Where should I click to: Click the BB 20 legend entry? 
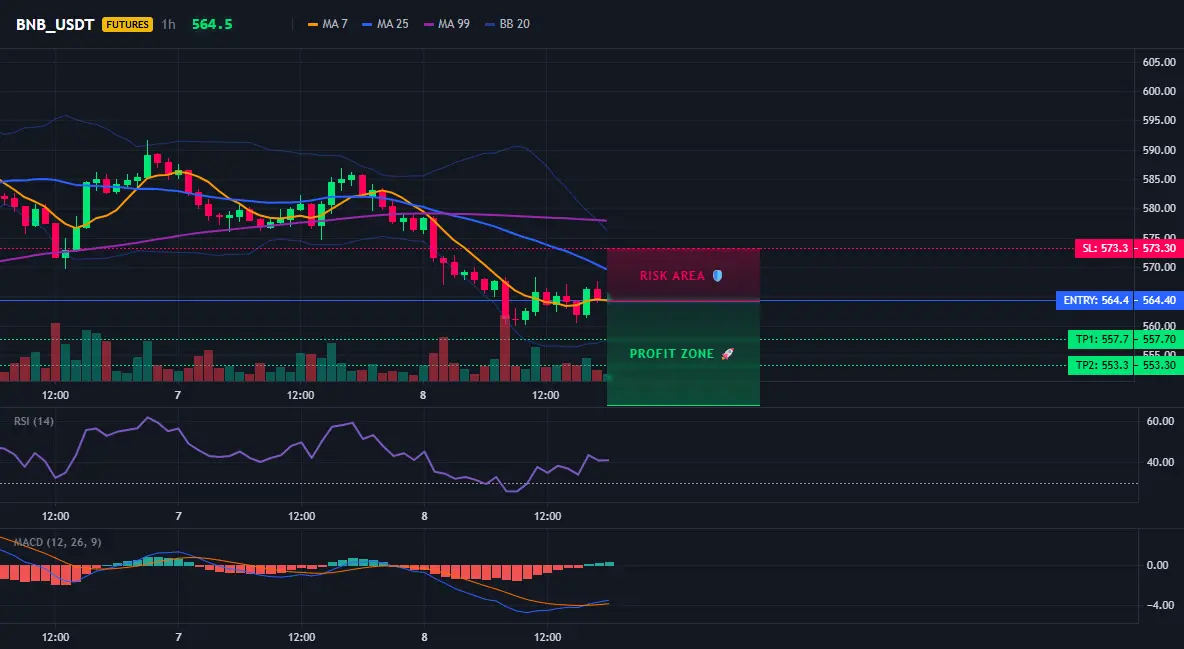click(507, 24)
